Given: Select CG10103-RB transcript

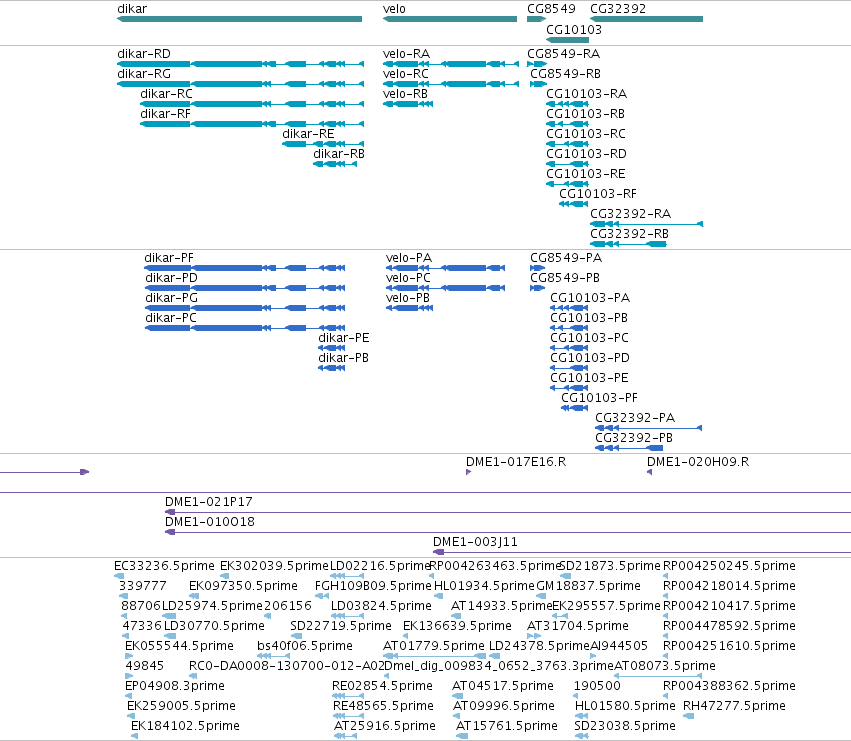Looking at the screenshot, I should [567, 124].
